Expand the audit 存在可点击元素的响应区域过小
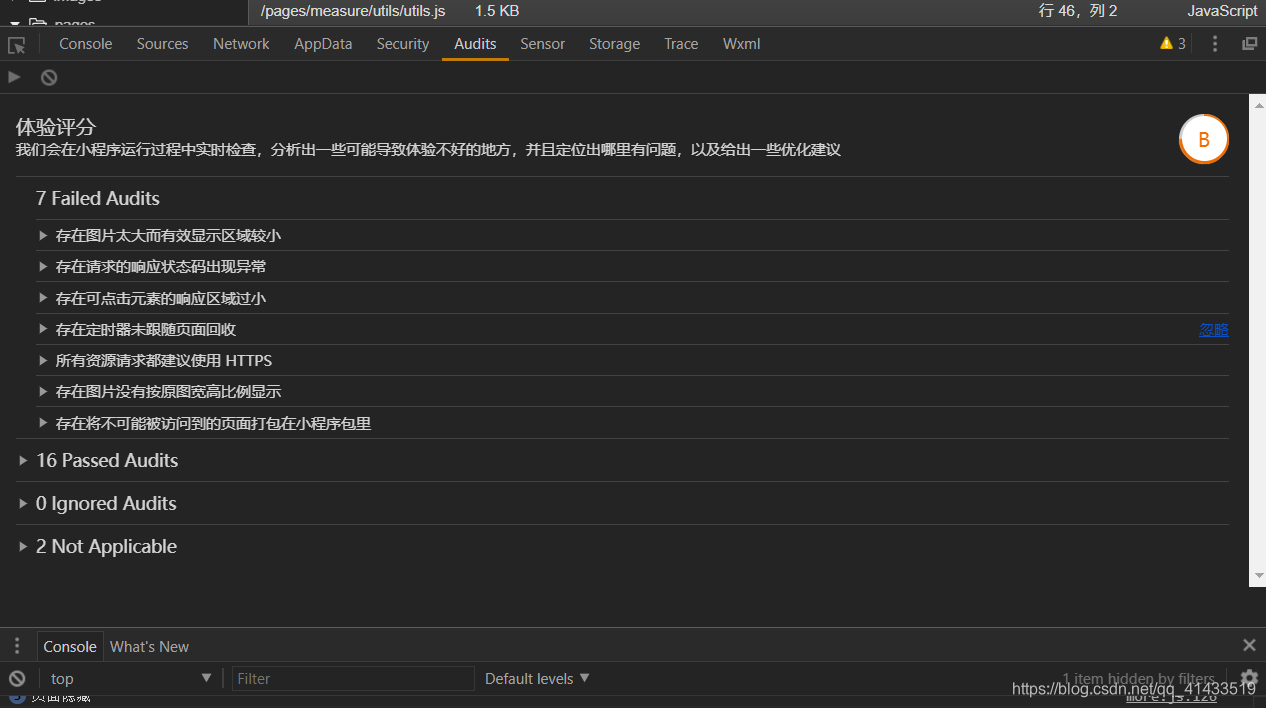Image resolution: width=1266 pixels, height=708 pixels. (x=632, y=298)
